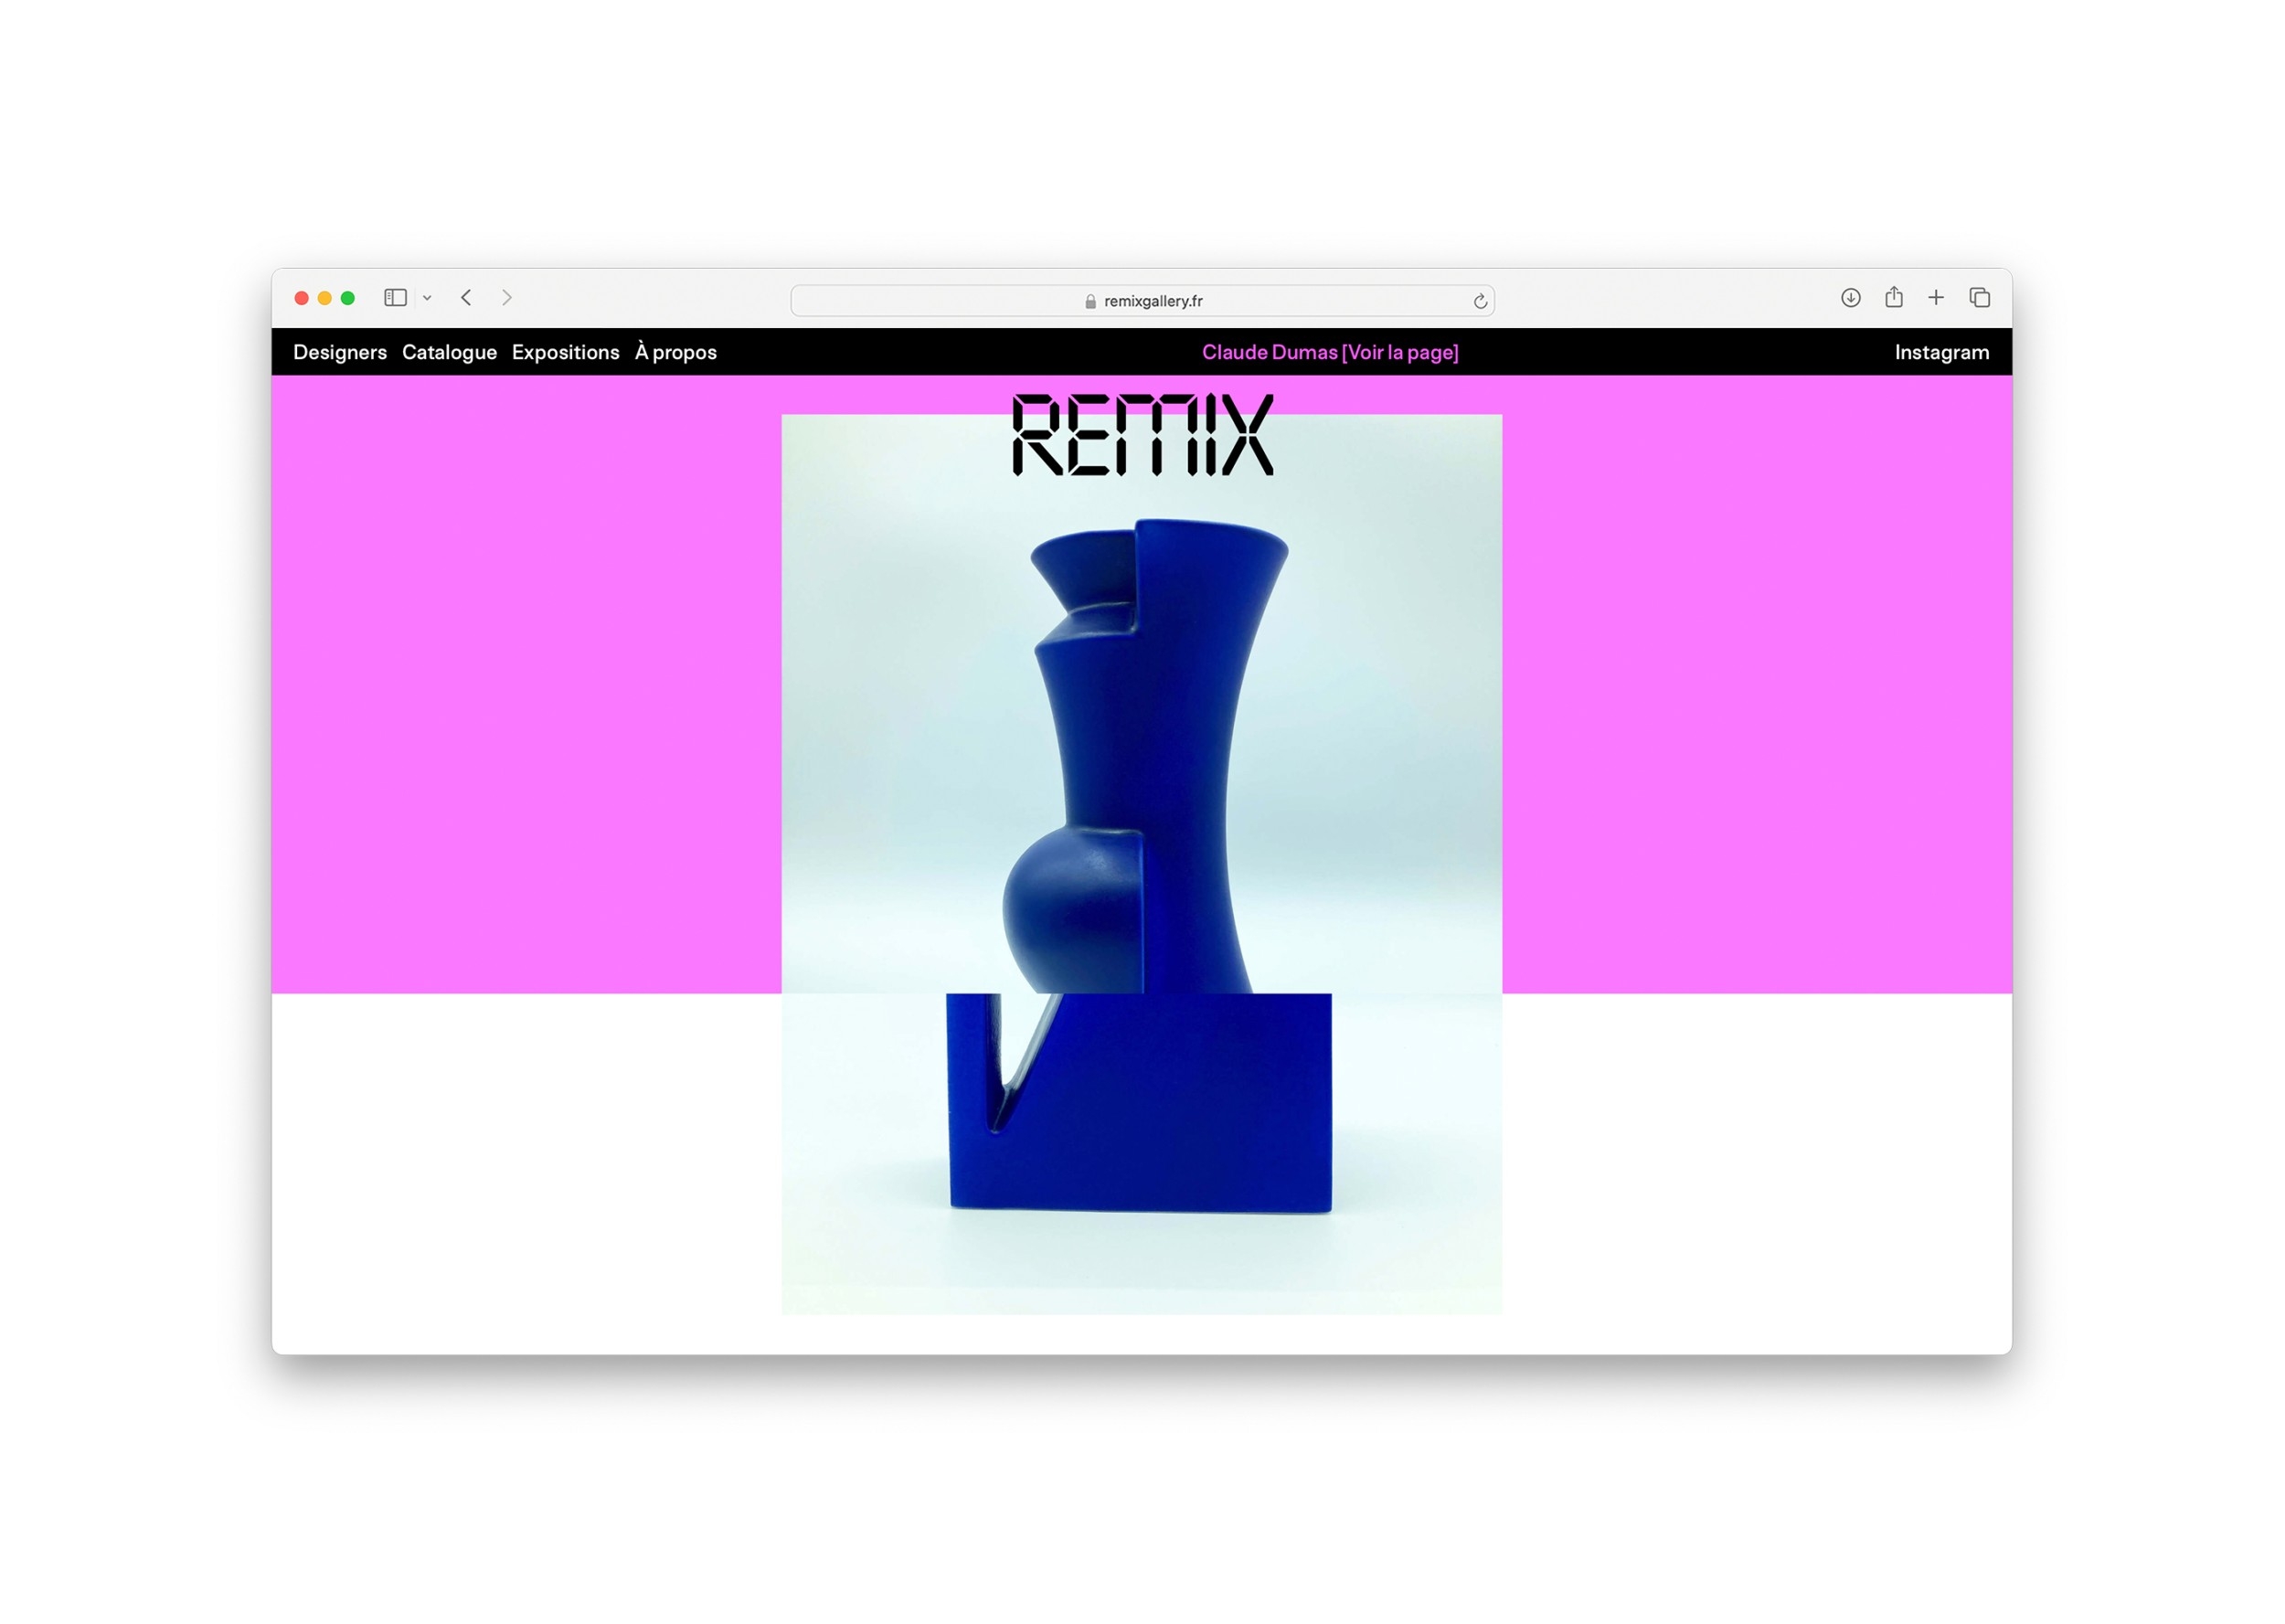The width and height of the screenshot is (2285, 1624).
Task: Reload the page with the refresh icon
Action: 1480,301
